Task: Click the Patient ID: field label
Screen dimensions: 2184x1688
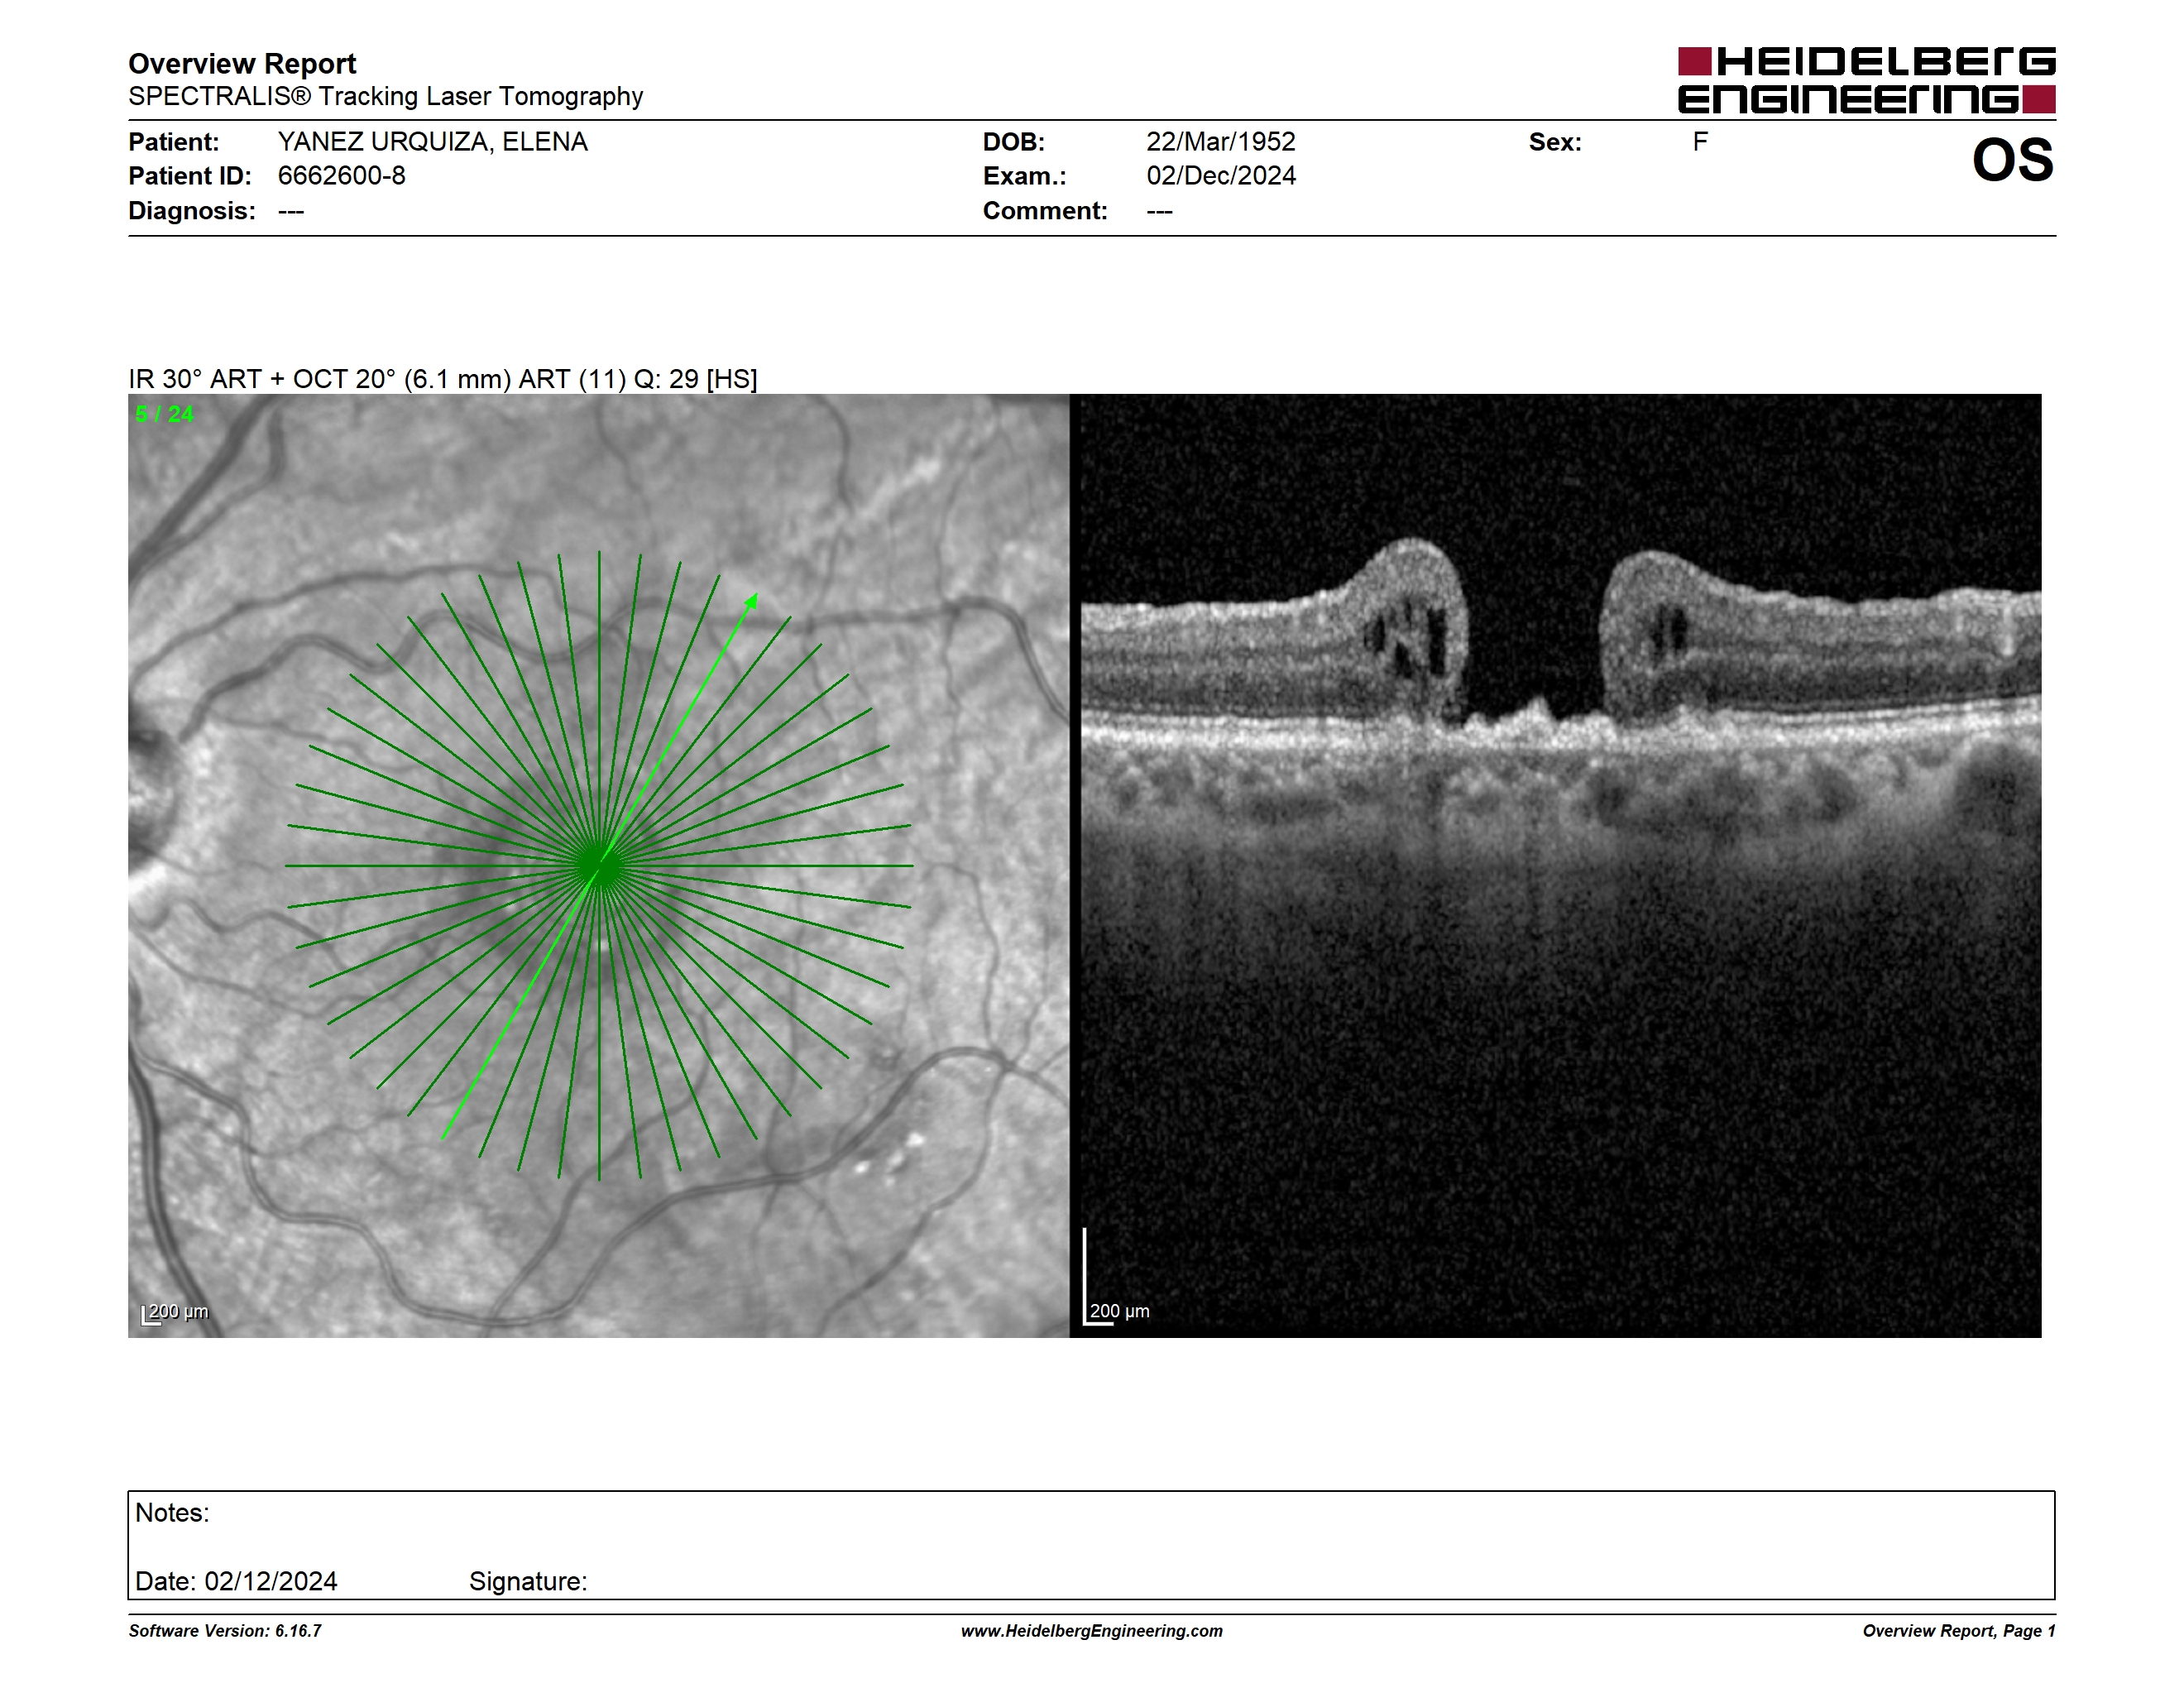Action: pos(189,176)
